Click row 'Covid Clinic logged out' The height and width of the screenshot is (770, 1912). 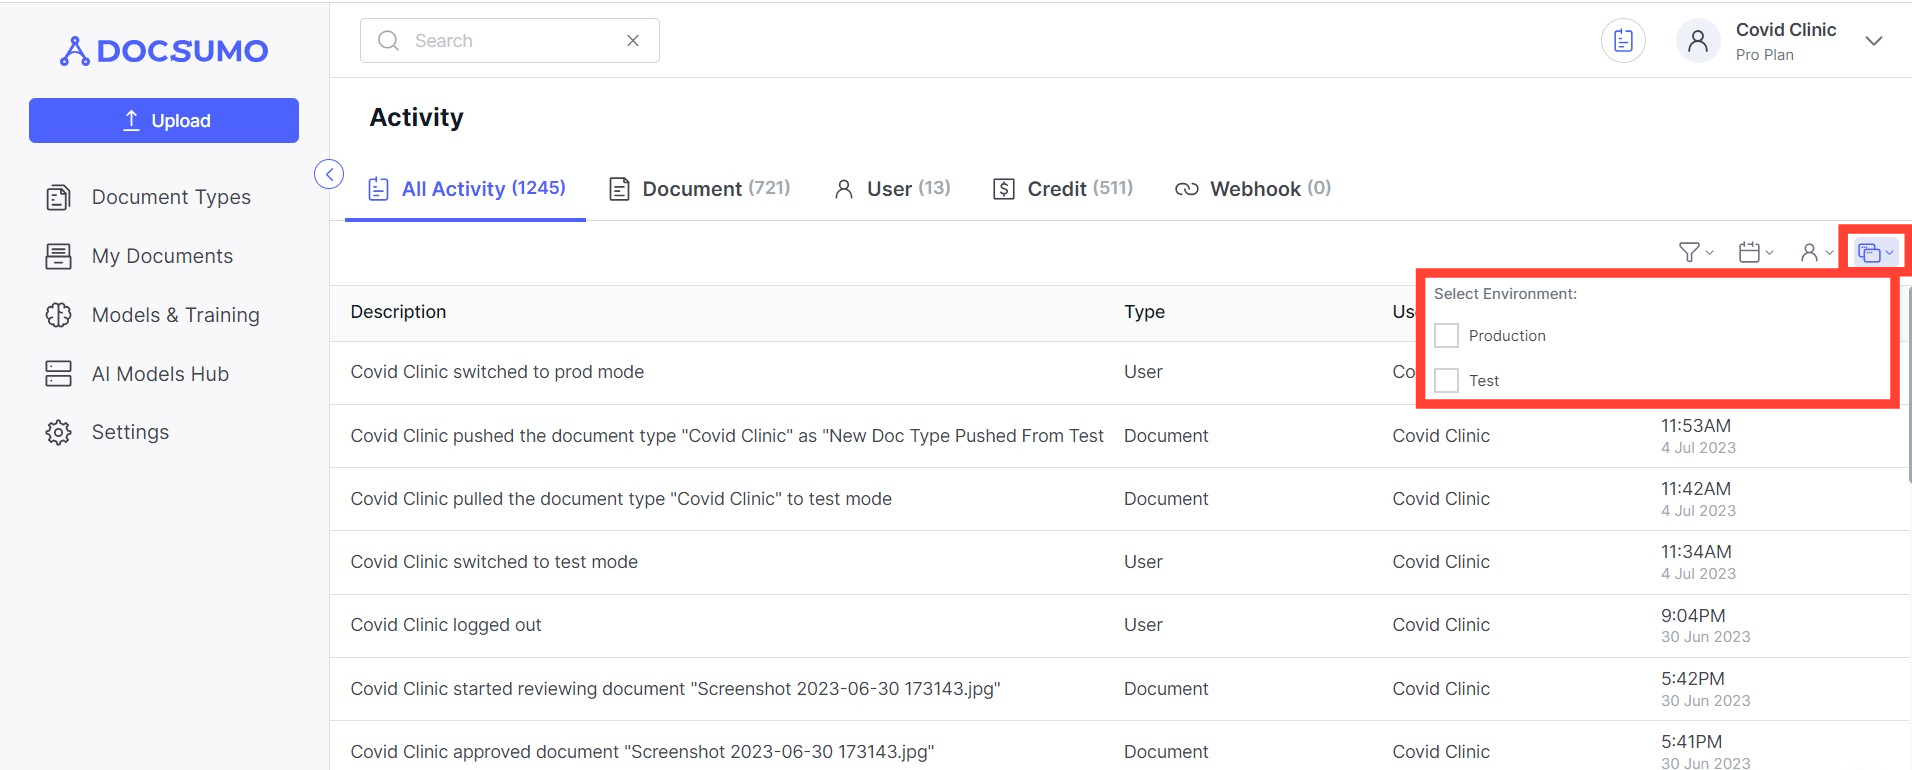pos(1118,625)
